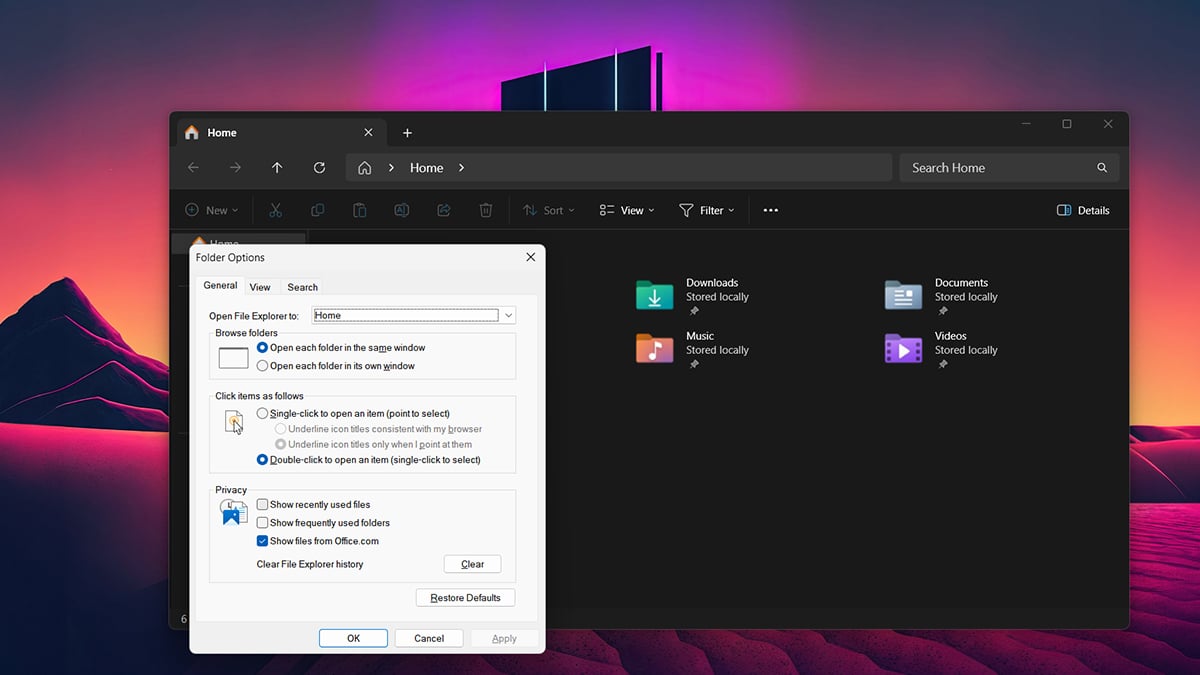Click chevron after Home in address bar
Viewport: 1200px width, 675px height.
[x=461, y=168]
